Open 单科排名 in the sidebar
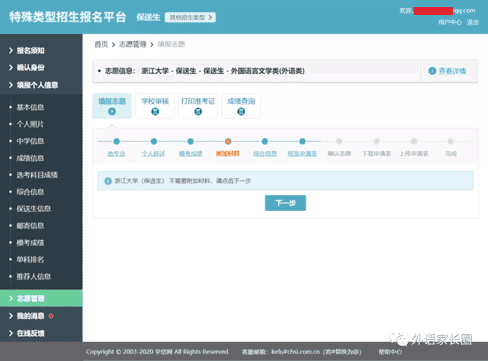The width and height of the screenshot is (488, 361). point(30,259)
